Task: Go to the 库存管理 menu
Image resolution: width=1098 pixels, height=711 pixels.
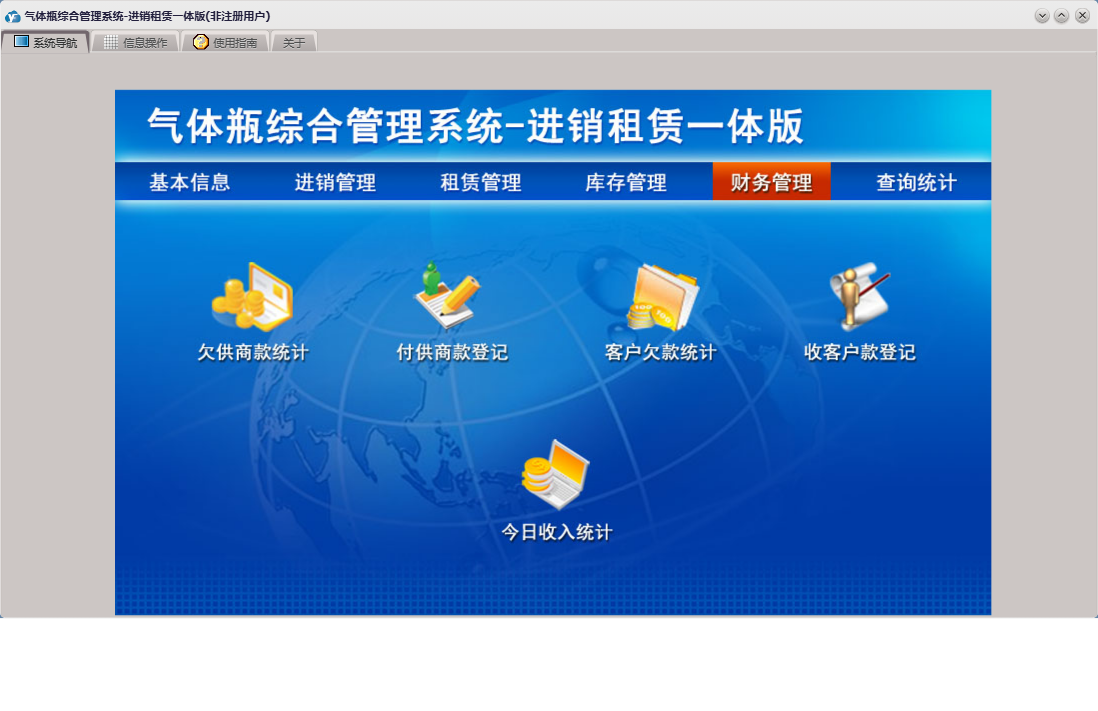Action: click(x=626, y=182)
